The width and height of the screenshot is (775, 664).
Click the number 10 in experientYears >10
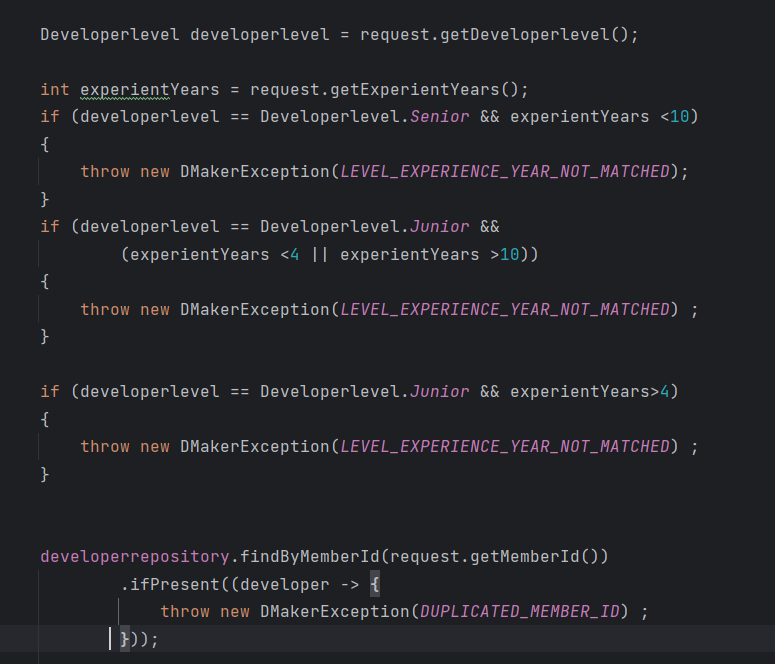(x=510, y=255)
